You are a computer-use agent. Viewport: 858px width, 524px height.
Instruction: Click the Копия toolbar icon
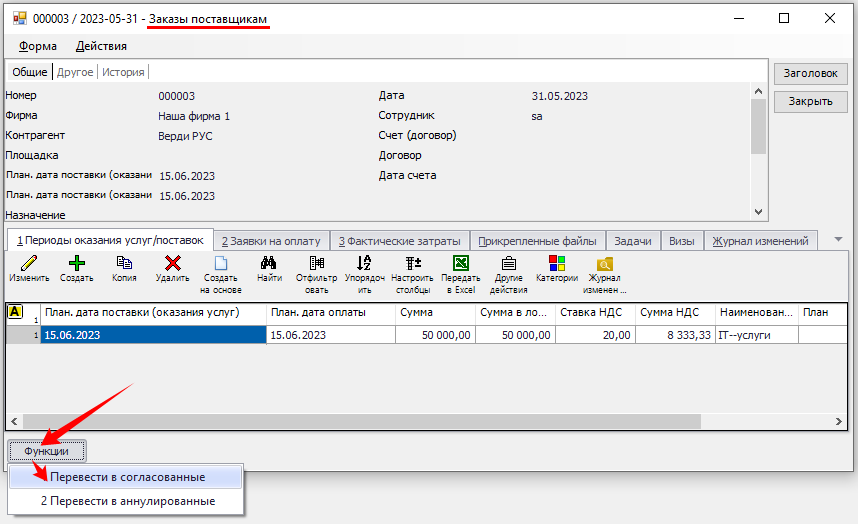pos(124,264)
